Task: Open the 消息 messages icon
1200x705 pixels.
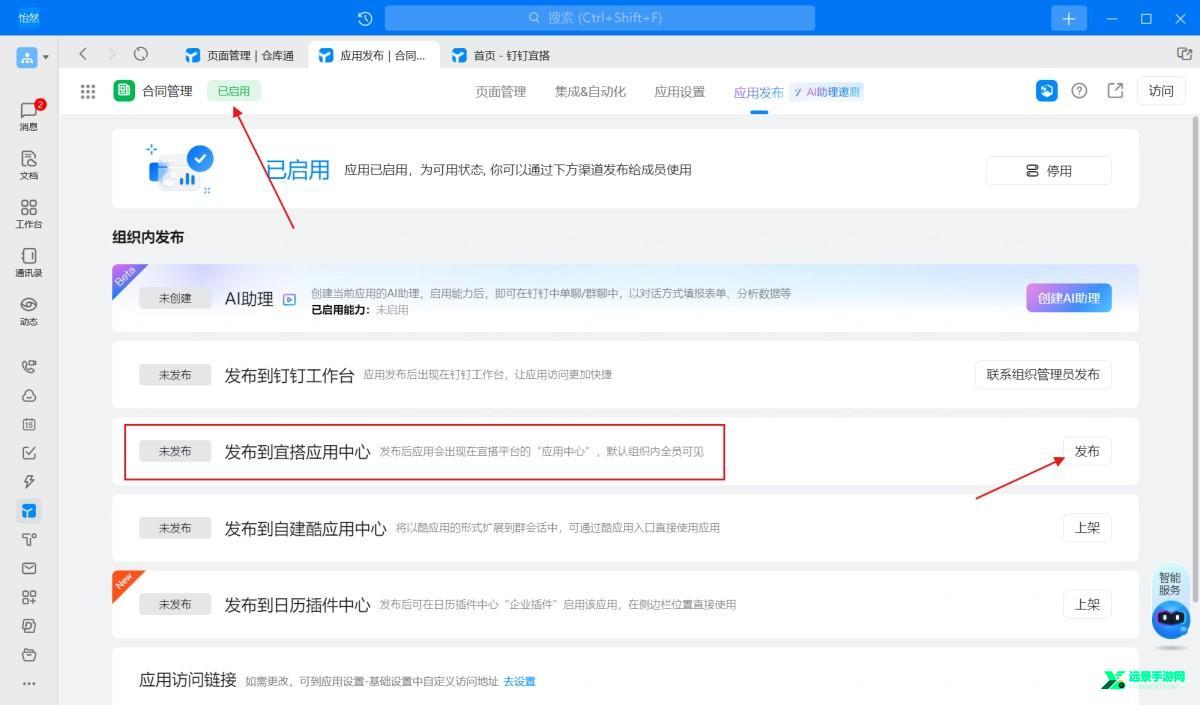Action: 29,115
